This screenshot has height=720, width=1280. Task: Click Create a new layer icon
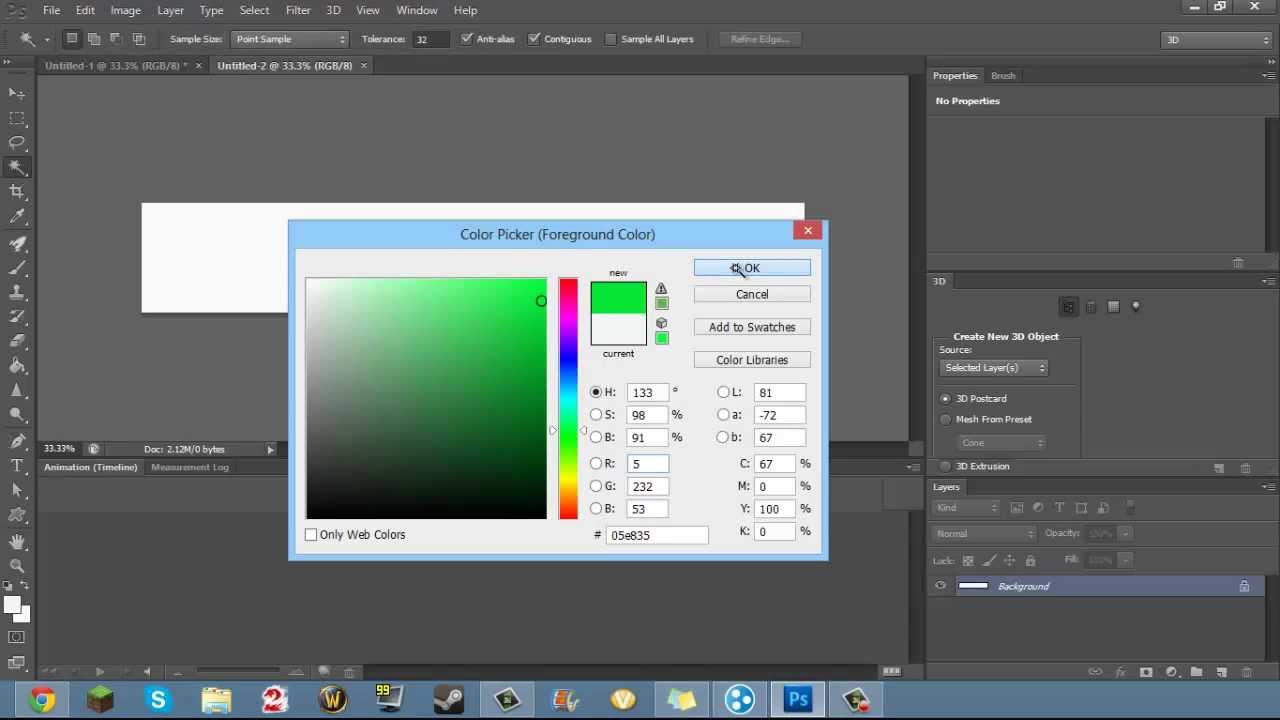pos(1222,672)
